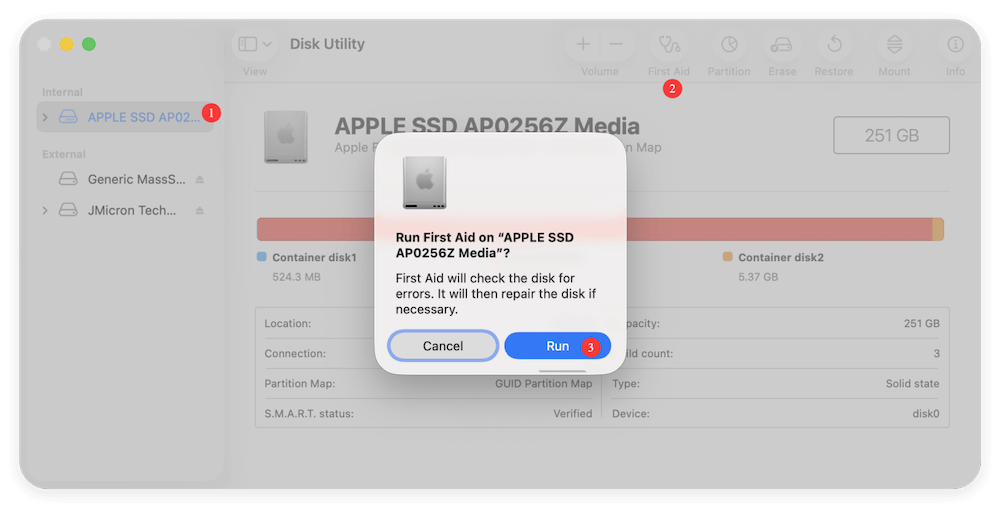Click the APPLE SSD sidebar drive icon
The height and width of the screenshot is (508, 1000).
tap(68, 117)
